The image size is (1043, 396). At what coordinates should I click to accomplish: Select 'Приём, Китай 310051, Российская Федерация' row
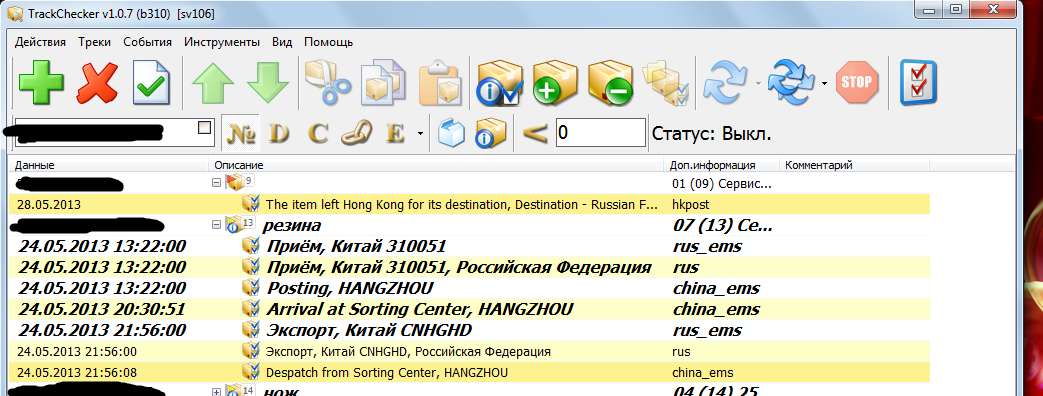(x=470, y=268)
